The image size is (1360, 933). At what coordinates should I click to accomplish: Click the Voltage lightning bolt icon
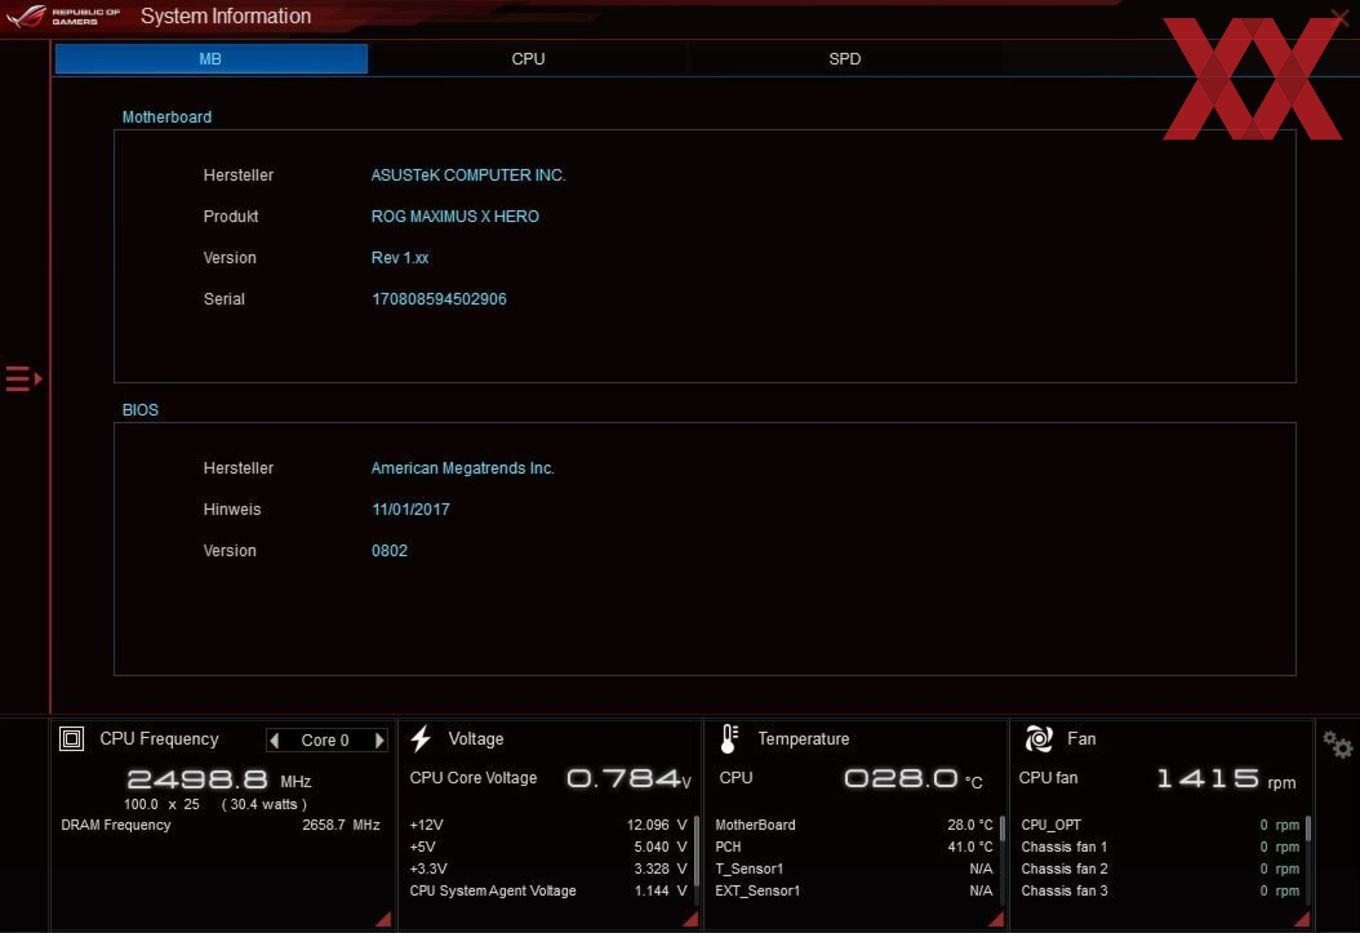point(421,739)
